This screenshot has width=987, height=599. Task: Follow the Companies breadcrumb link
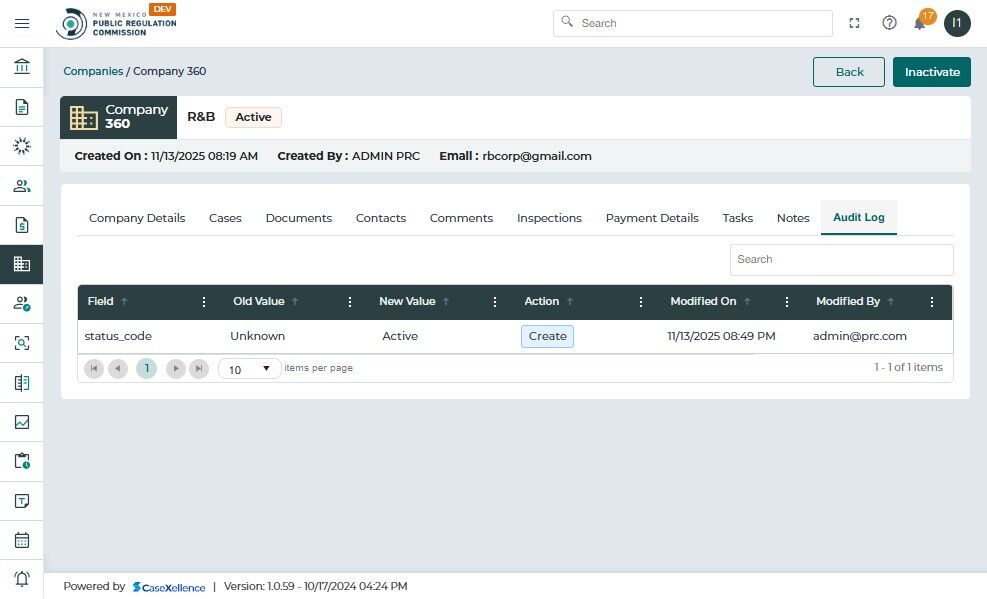click(x=93, y=71)
